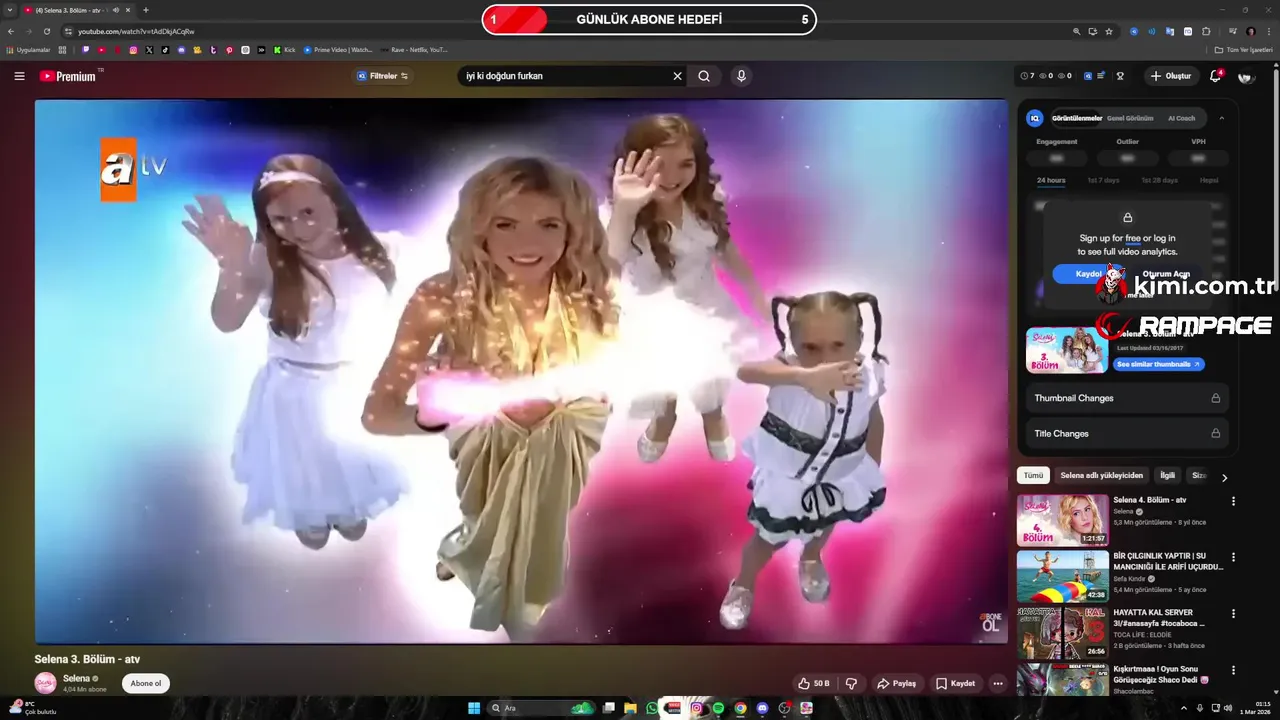Click the Chrome address bar URL
The width and height of the screenshot is (1280, 720).
point(137,31)
